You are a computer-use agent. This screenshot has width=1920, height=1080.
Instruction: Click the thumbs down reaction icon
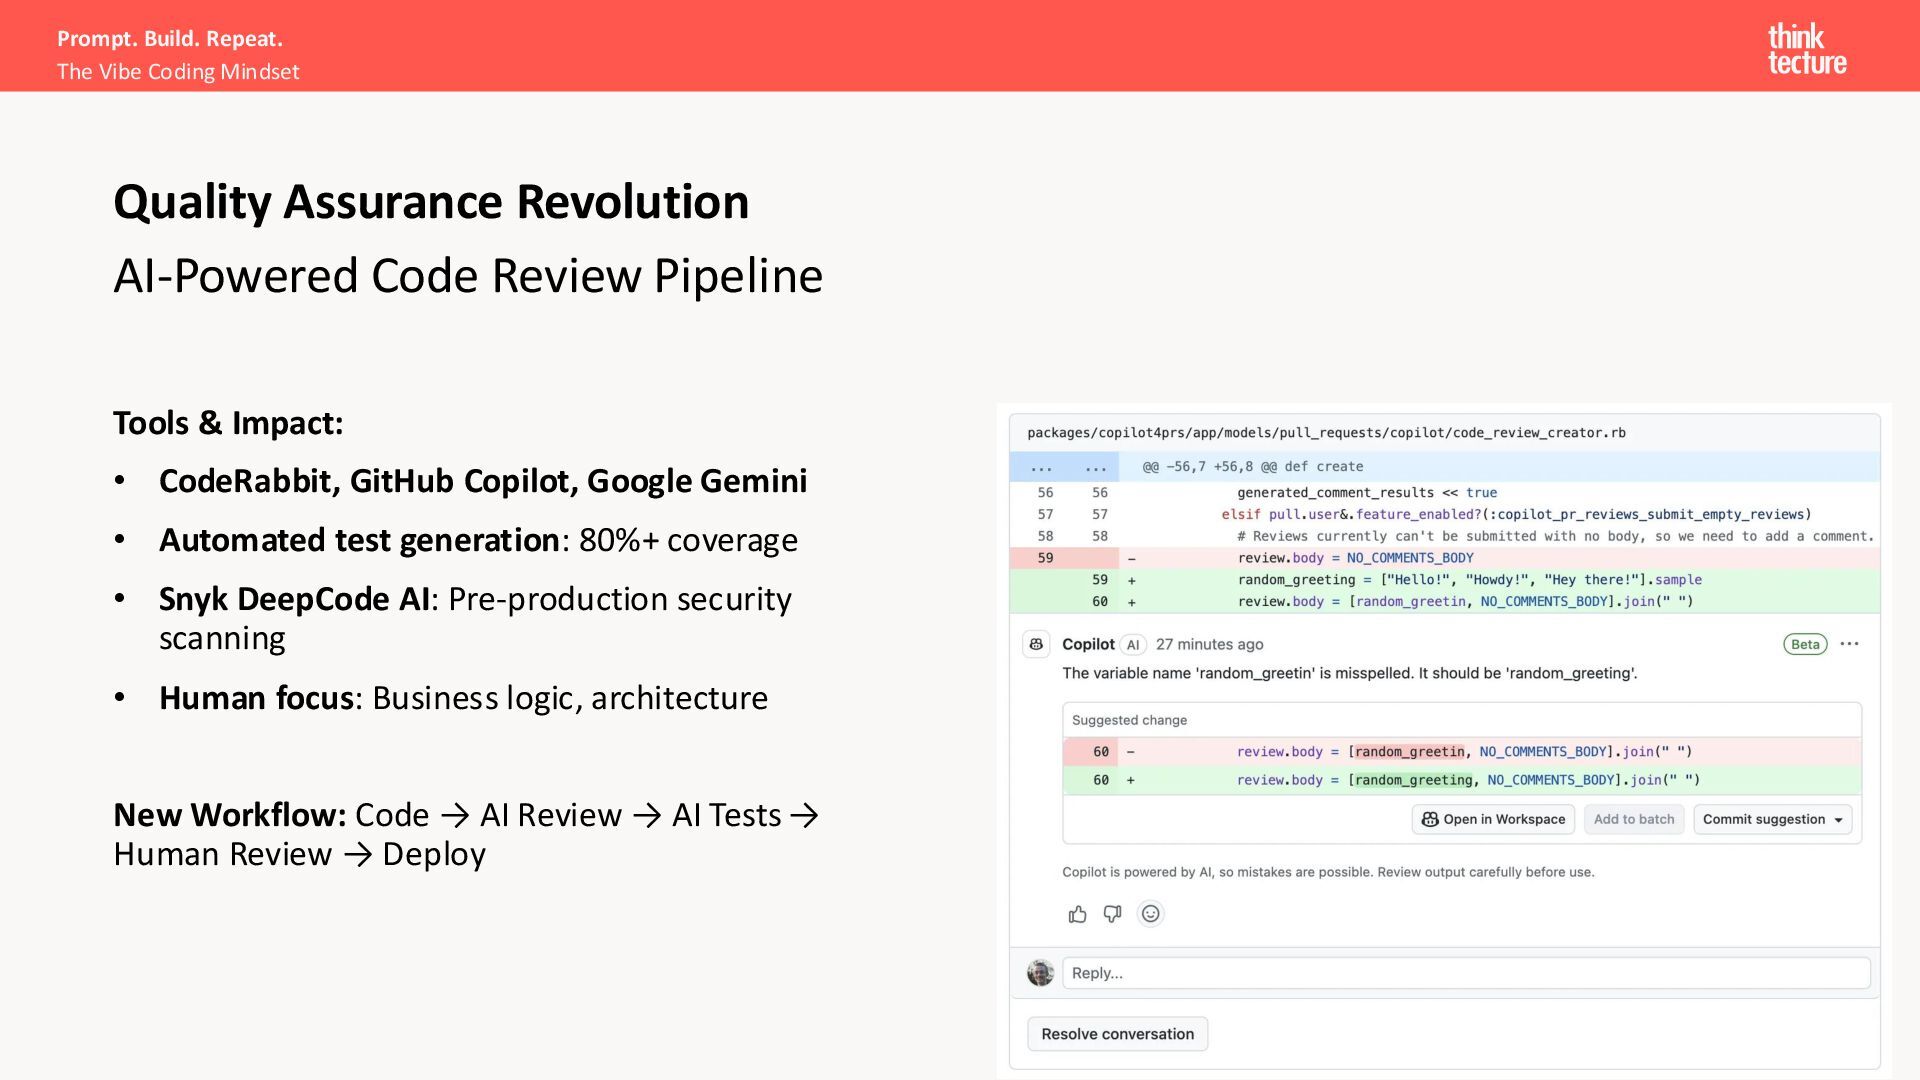click(x=1112, y=914)
